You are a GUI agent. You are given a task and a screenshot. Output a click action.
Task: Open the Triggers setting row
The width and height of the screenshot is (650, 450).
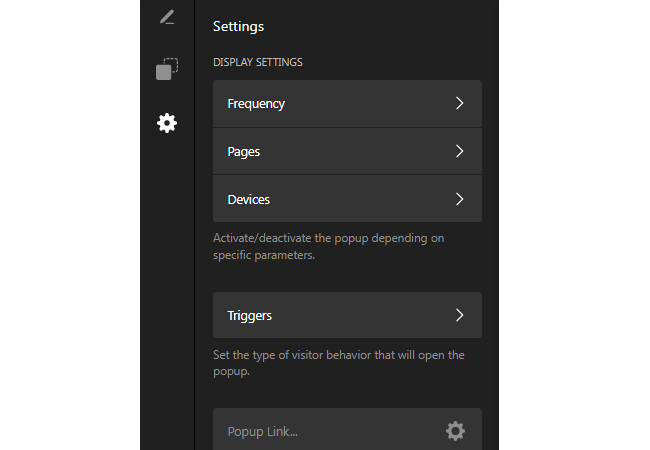[x=347, y=315]
